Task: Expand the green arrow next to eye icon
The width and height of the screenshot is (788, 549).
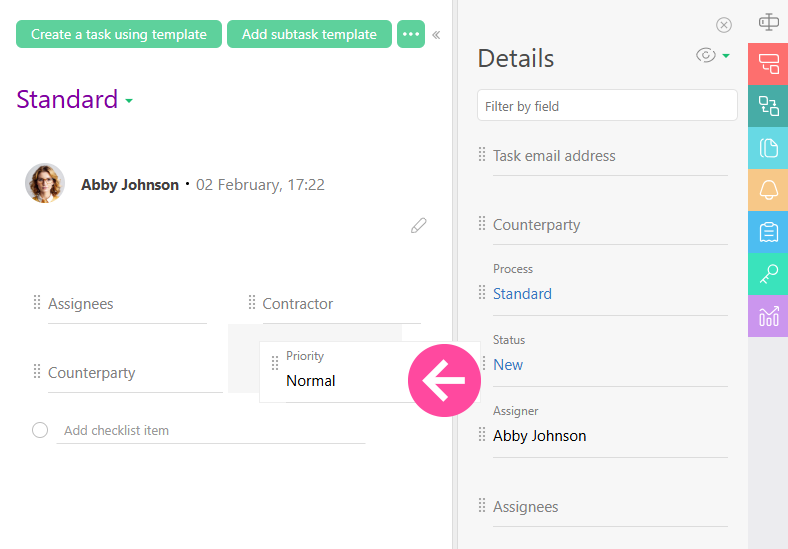Action: click(727, 56)
